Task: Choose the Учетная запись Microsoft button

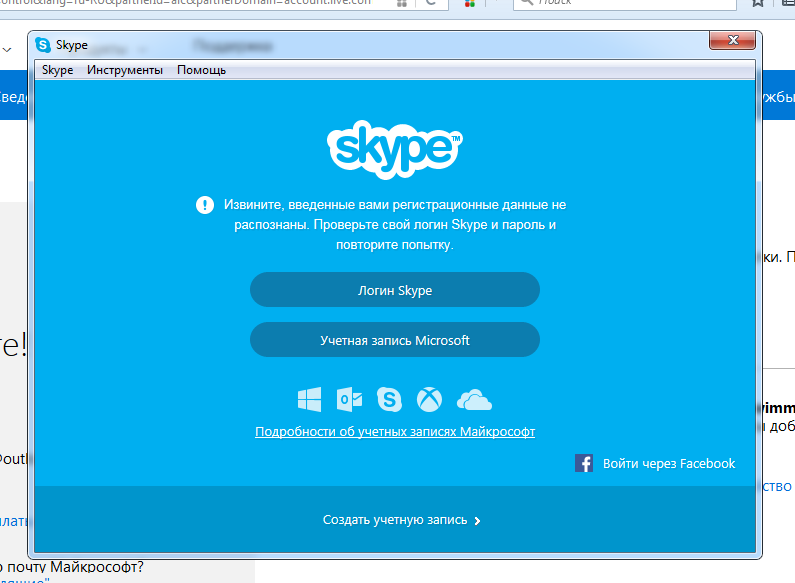Action: 394,340
